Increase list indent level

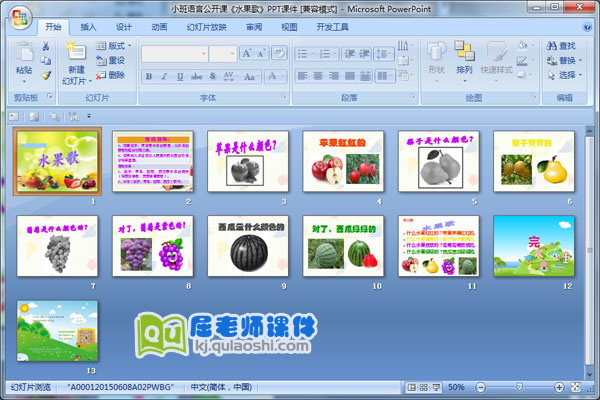point(364,54)
